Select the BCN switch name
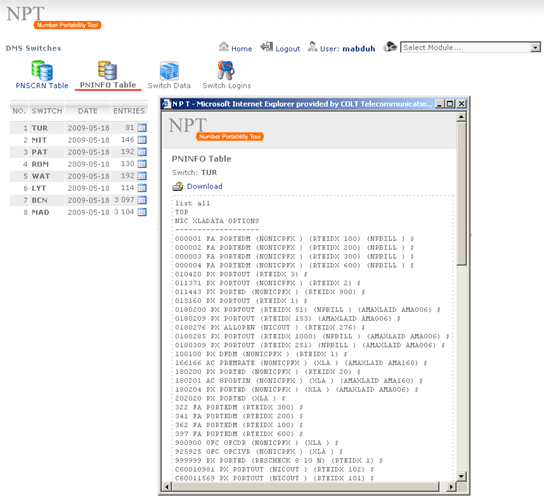Image resolution: width=544 pixels, height=500 pixels. click(x=40, y=200)
